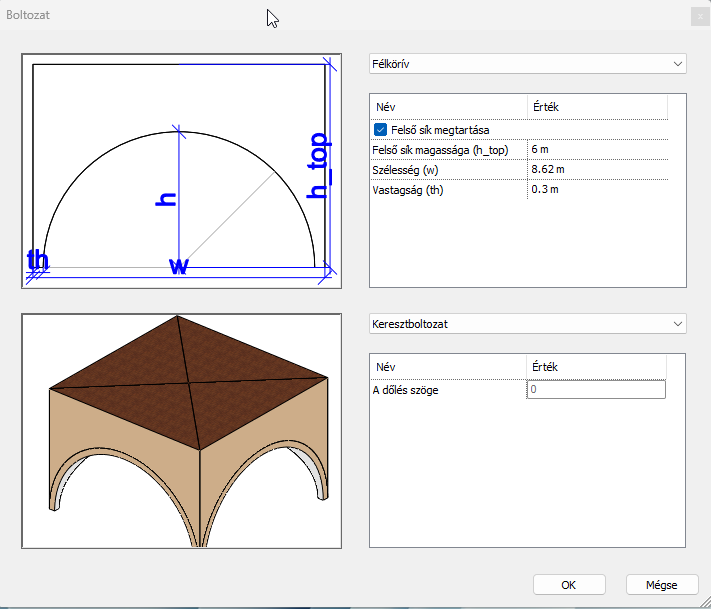This screenshot has height=609, width=711.
Task: Edit the Vastagság value 0.3 m
Action: point(596,189)
